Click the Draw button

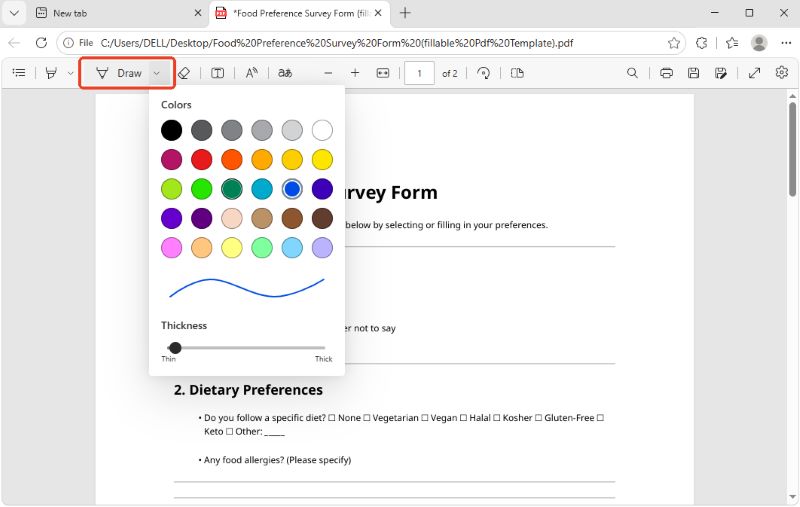click(118, 73)
